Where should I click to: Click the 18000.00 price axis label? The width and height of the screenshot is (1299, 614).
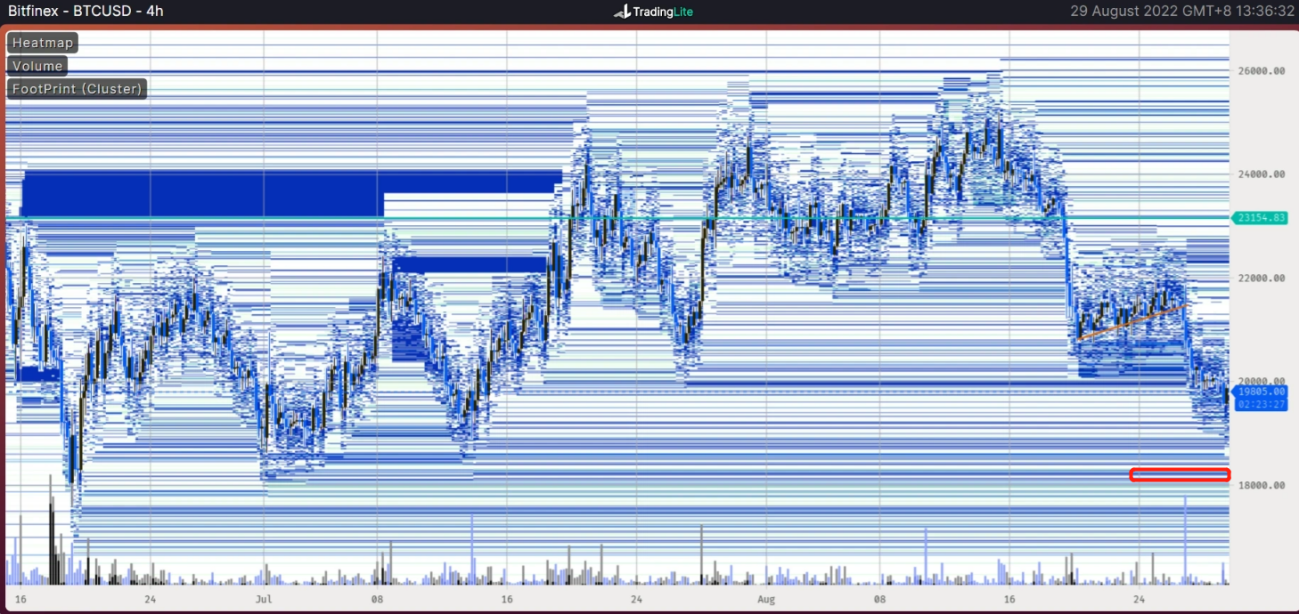click(x=1260, y=486)
